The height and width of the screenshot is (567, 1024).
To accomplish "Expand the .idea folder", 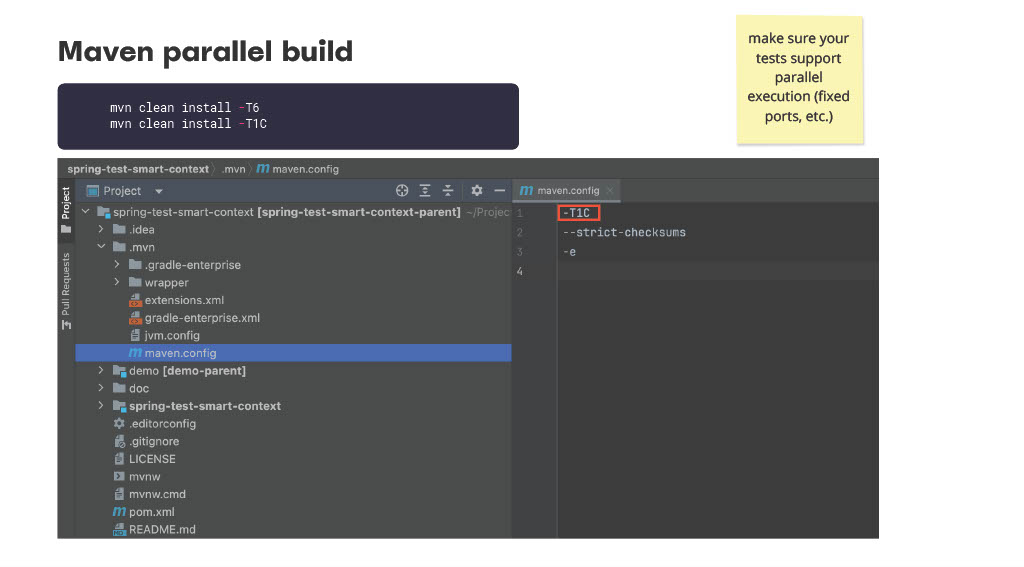I will (x=101, y=229).
